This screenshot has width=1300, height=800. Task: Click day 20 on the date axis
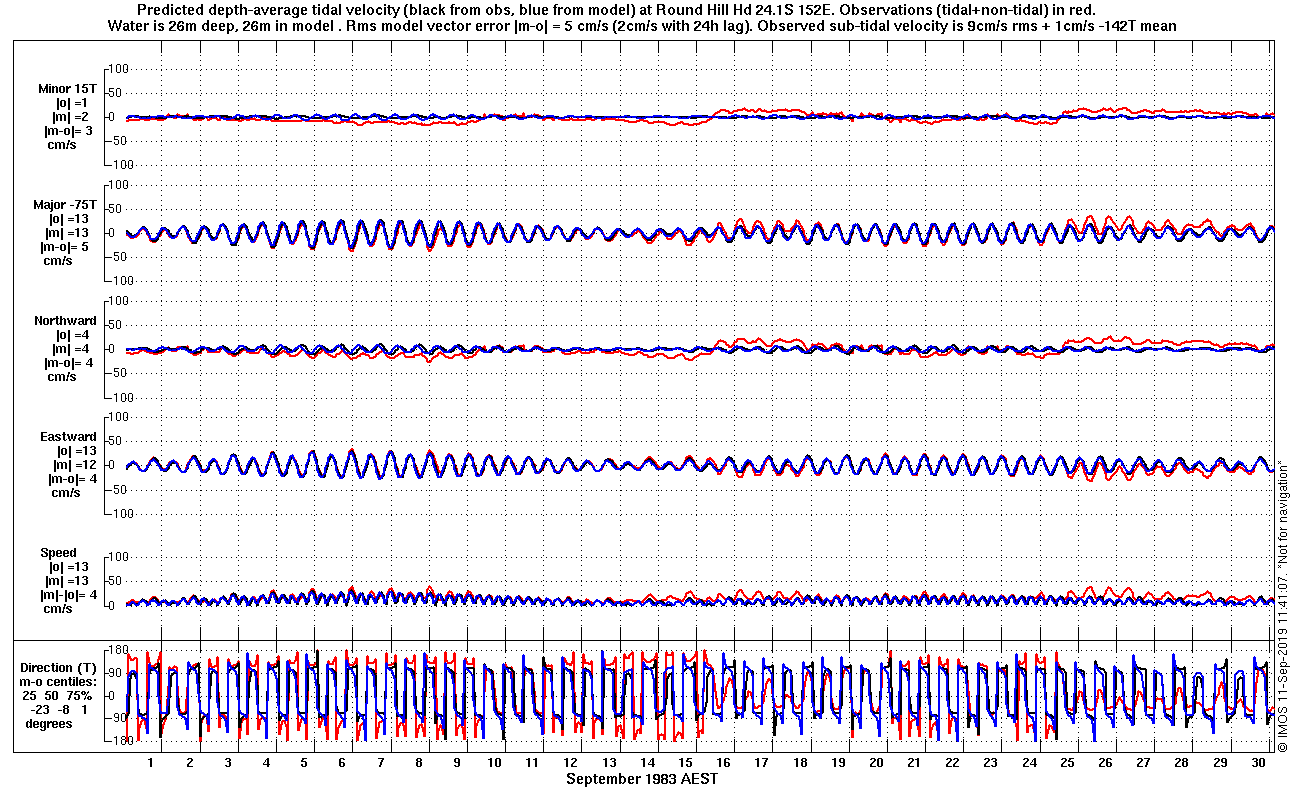(877, 763)
